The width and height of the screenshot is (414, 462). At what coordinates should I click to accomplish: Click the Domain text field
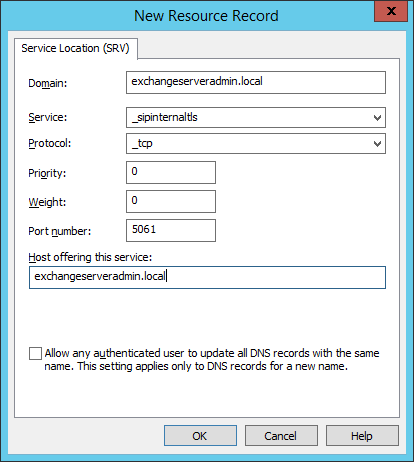pyautogui.click(x=256, y=82)
